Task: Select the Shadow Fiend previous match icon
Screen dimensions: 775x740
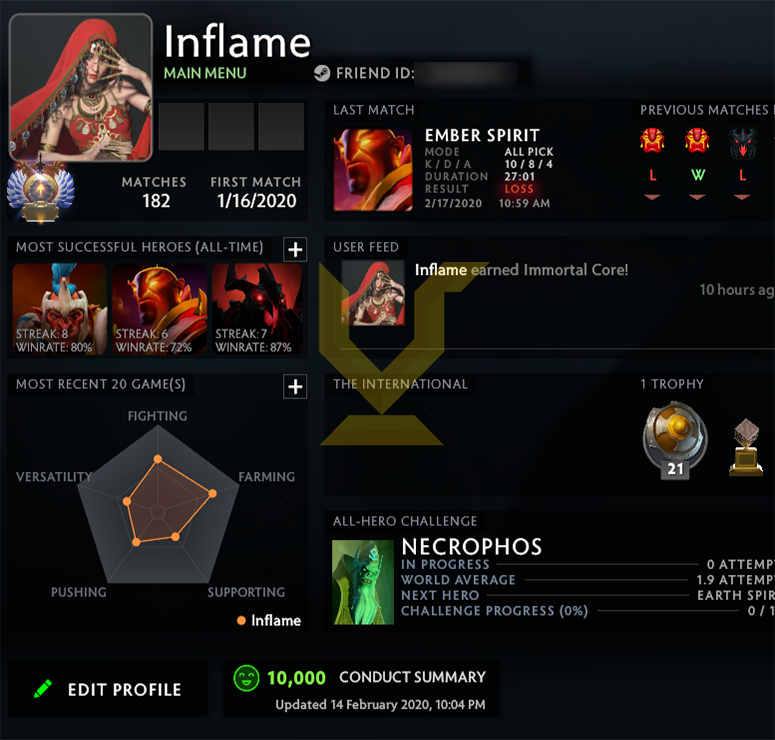Action: coord(742,143)
